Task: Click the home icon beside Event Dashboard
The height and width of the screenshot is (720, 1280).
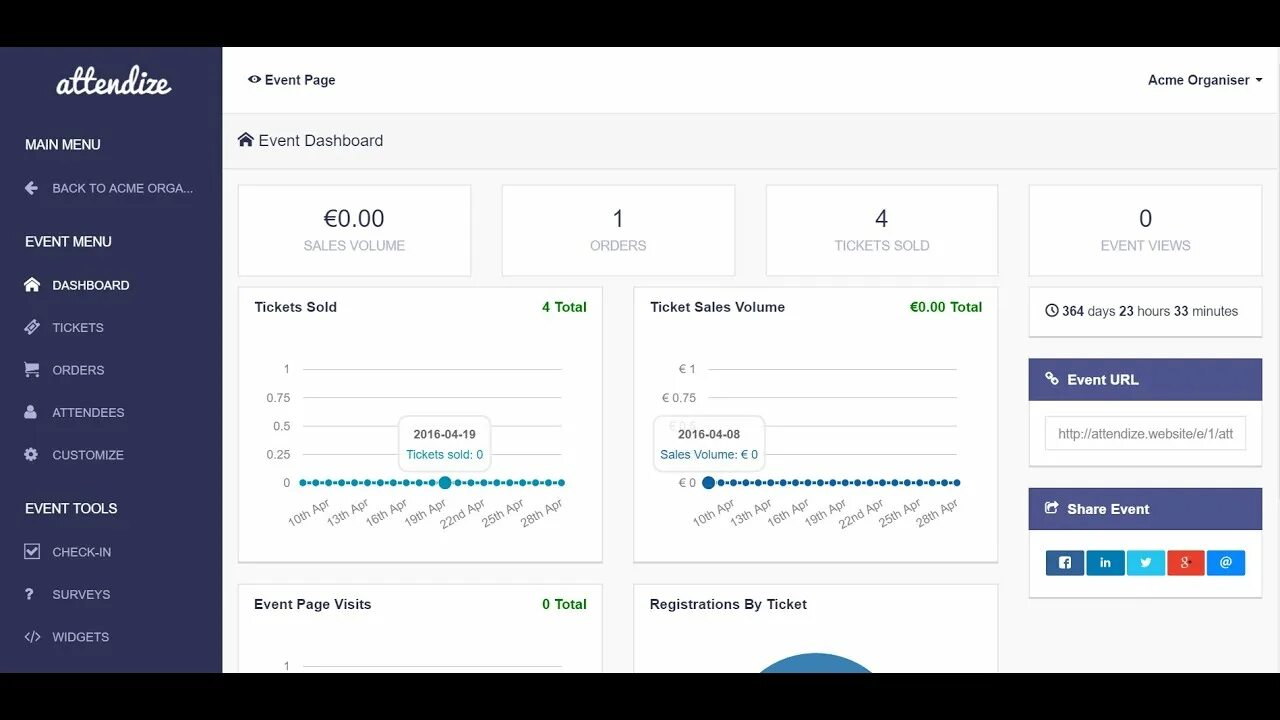Action: [246, 140]
